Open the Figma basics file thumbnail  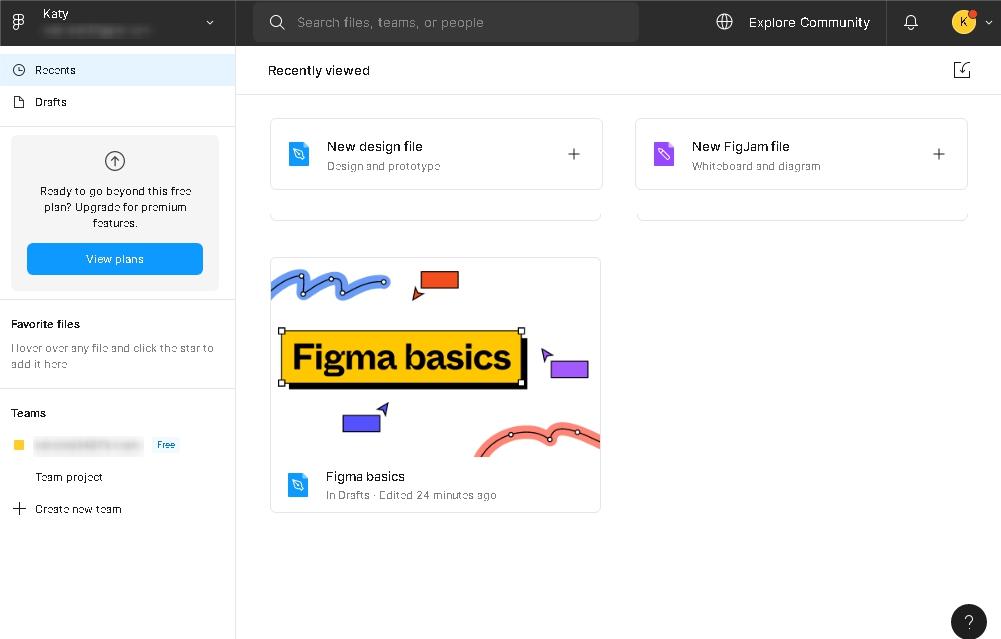435,357
